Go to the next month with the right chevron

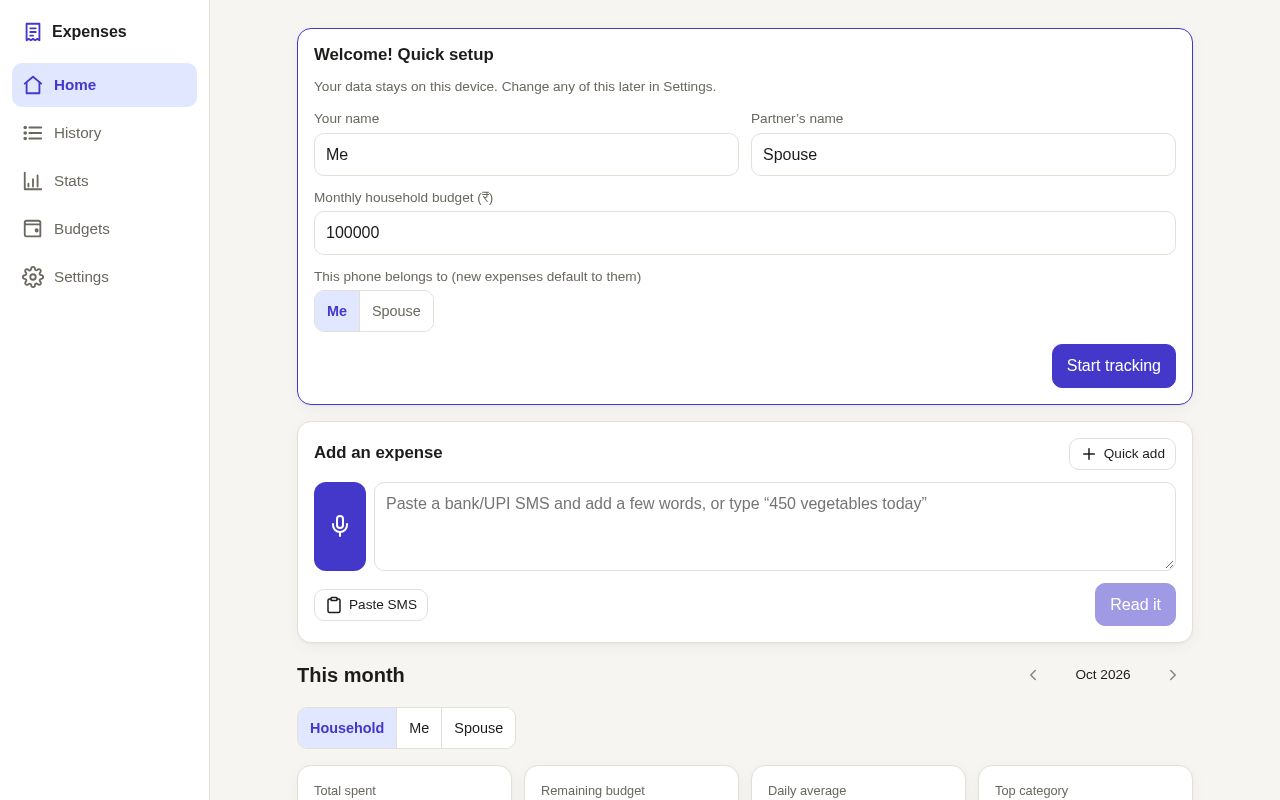(1173, 675)
